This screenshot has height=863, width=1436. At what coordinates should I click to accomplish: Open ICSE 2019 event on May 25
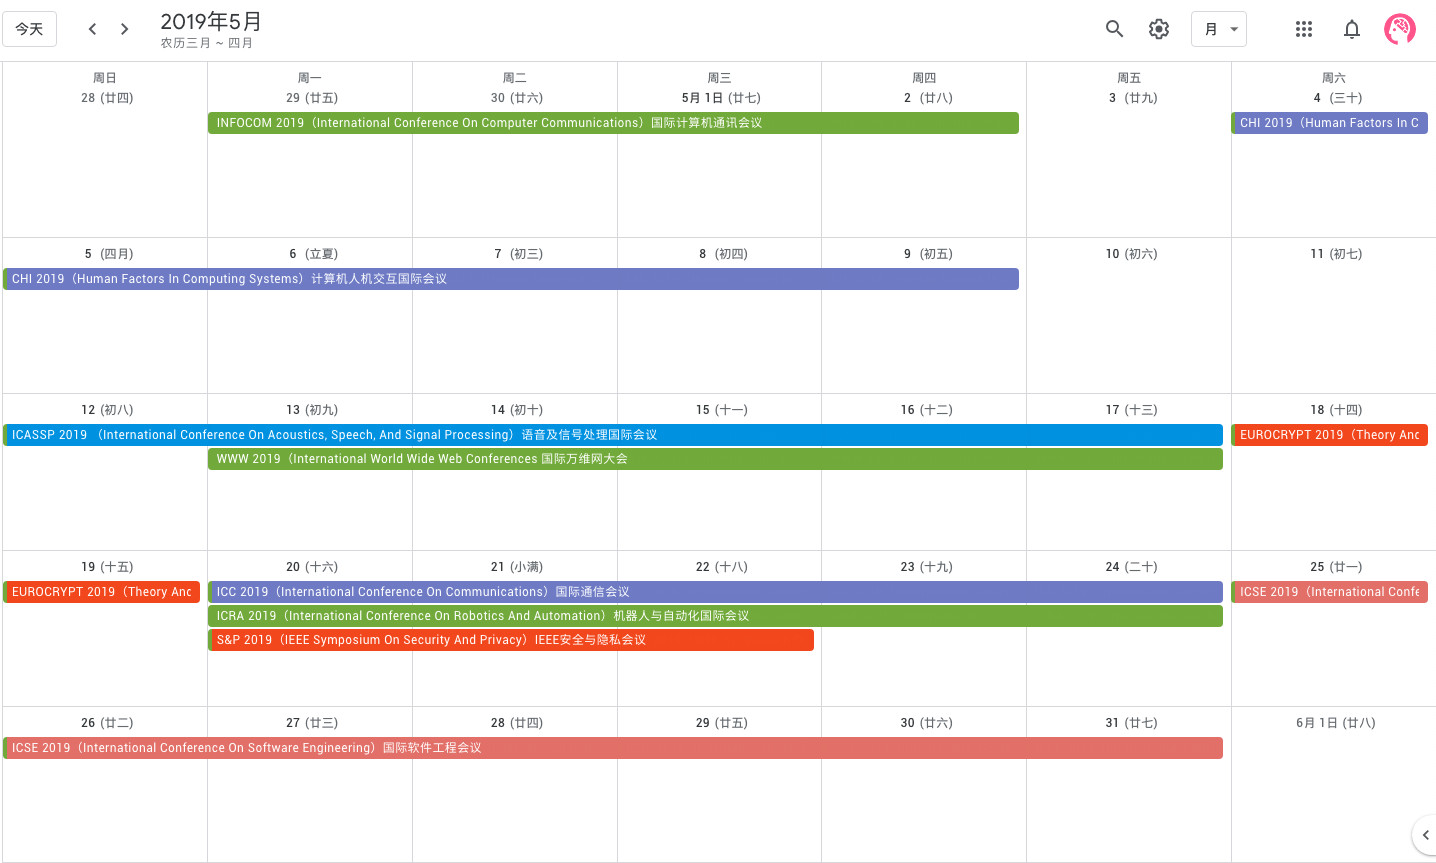(x=1330, y=592)
